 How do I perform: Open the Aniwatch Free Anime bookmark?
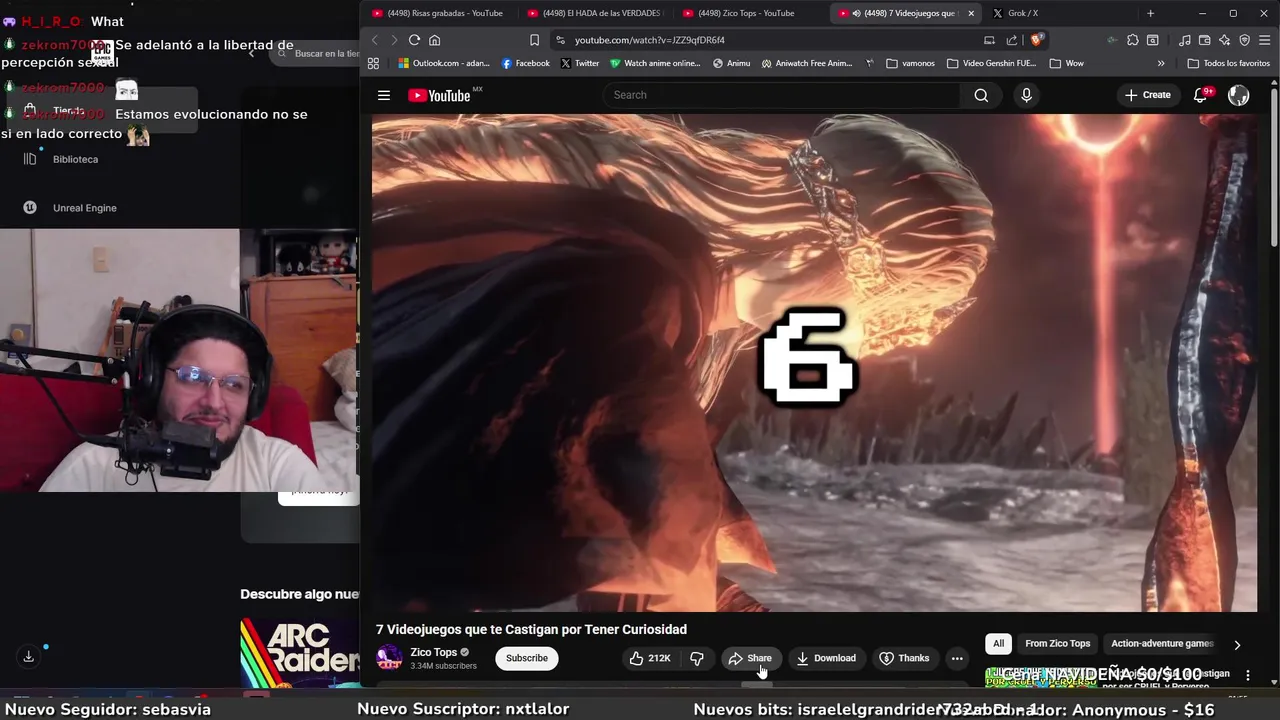pyautogui.click(x=807, y=63)
